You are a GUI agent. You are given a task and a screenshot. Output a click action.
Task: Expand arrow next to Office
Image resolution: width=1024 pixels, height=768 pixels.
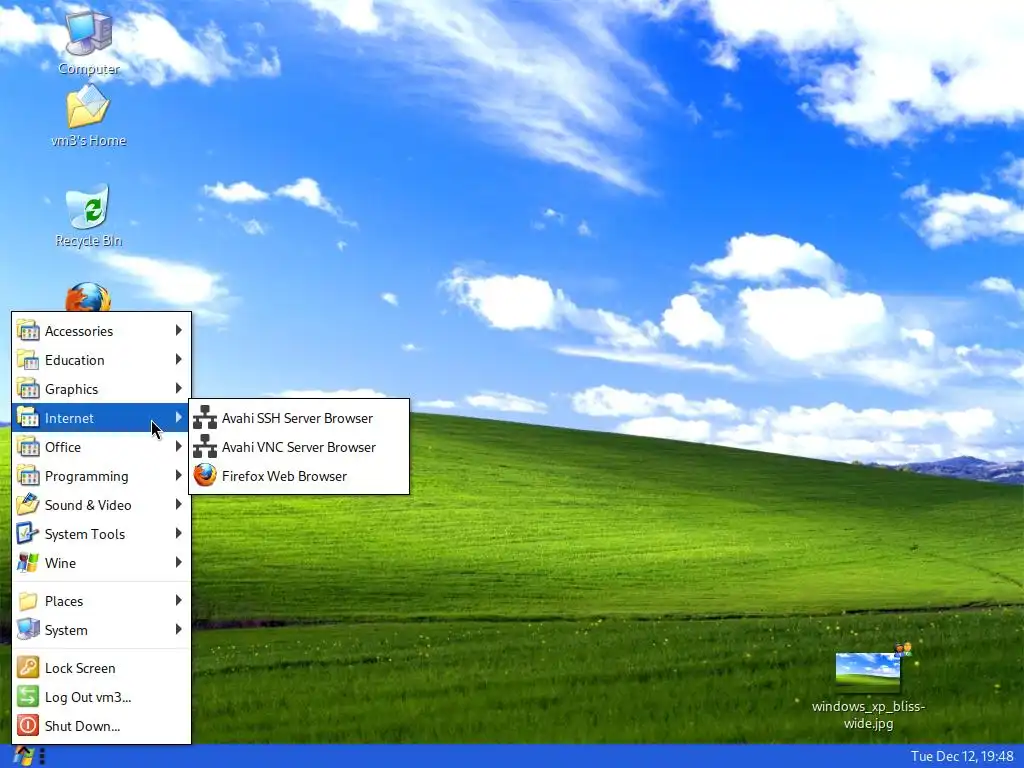(x=178, y=447)
